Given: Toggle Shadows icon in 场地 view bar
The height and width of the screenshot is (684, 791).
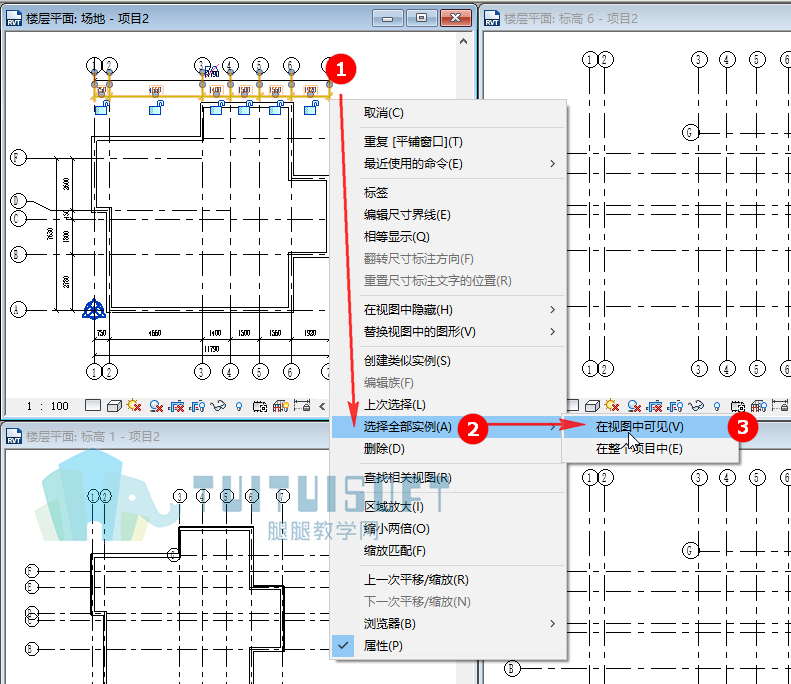Looking at the screenshot, I should [156, 406].
